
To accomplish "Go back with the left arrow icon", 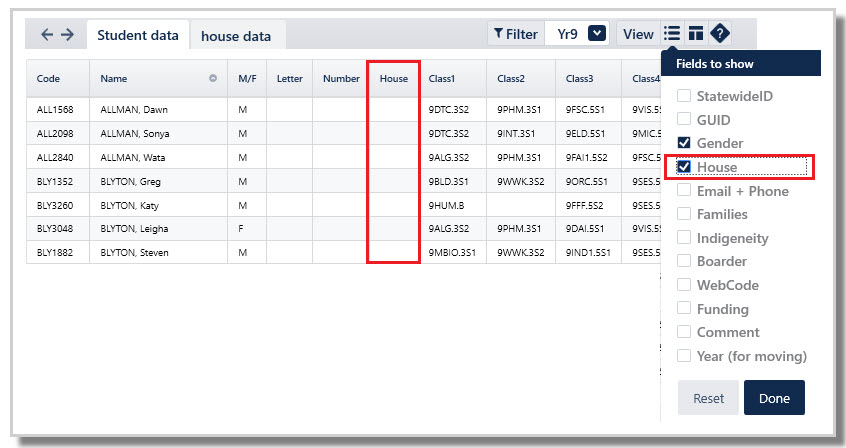I will pyautogui.click(x=47, y=35).
